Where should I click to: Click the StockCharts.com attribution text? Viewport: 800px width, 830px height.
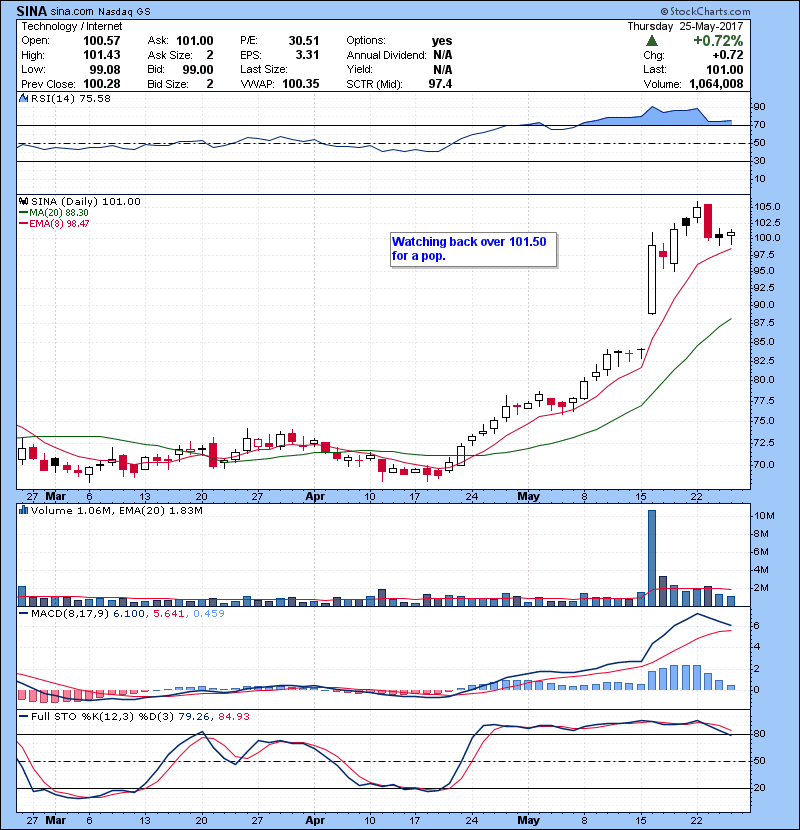coord(705,12)
